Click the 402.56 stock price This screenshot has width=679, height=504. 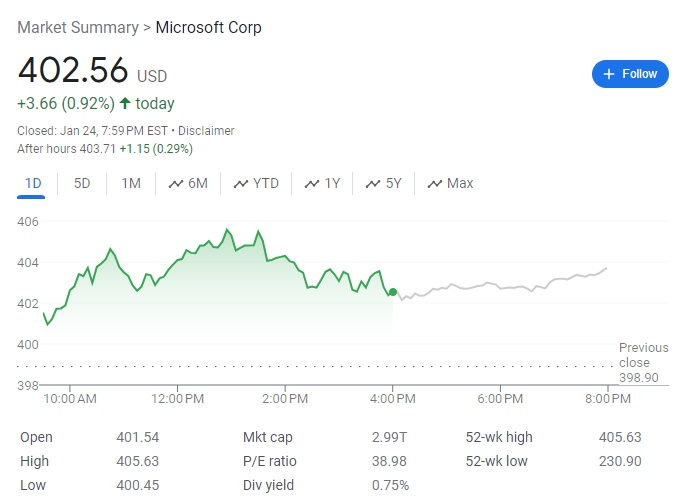(x=73, y=71)
